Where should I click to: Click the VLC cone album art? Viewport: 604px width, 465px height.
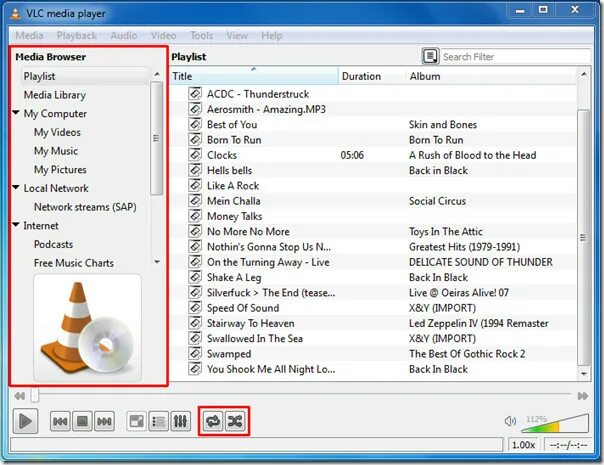click(x=87, y=327)
